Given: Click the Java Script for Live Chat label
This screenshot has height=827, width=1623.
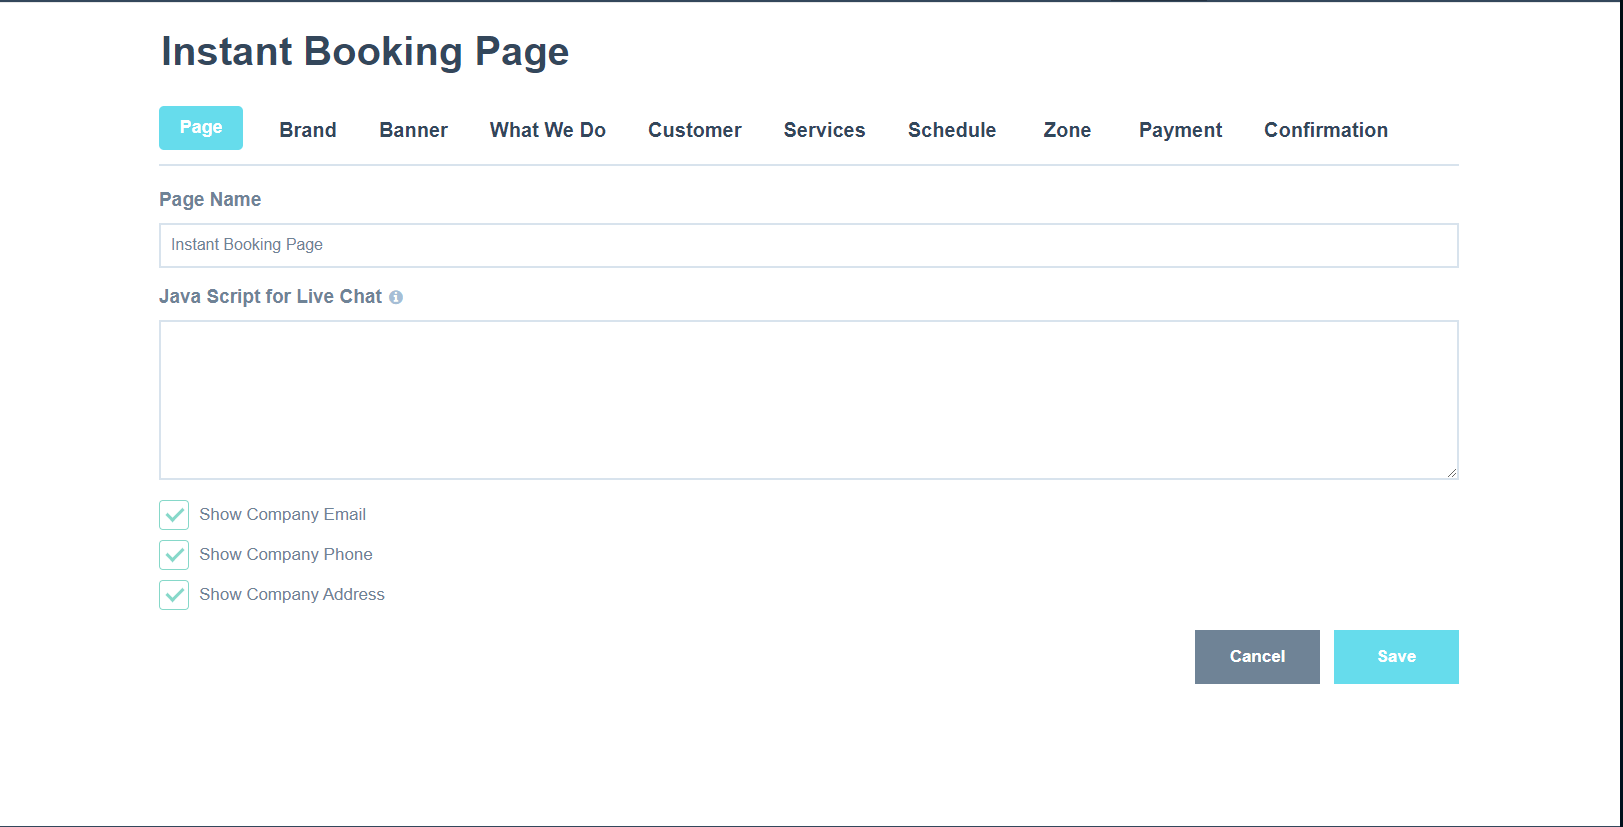Looking at the screenshot, I should [x=270, y=296].
